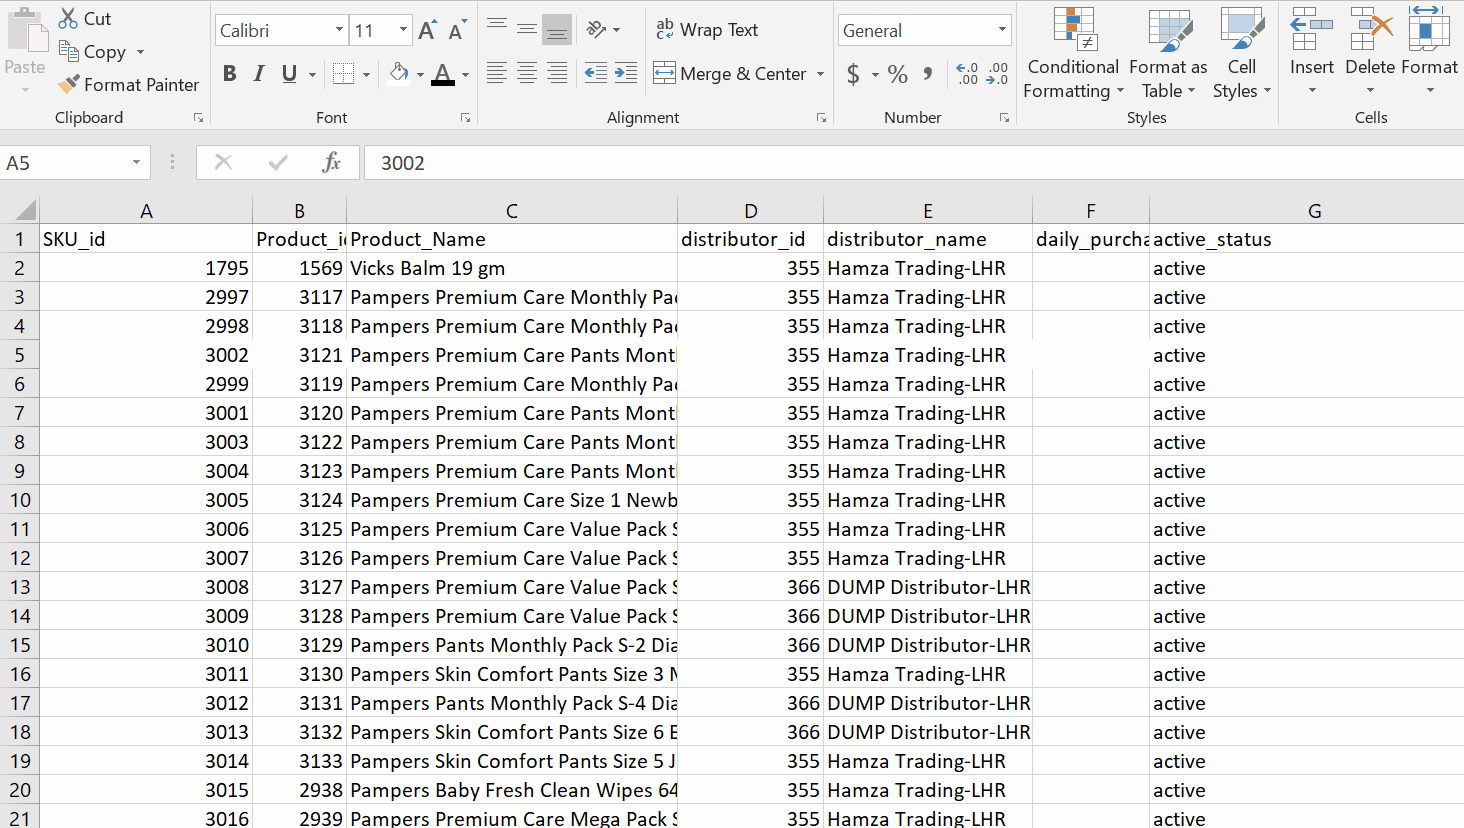Expand the Copy options arrow
Viewport: 1464px width, 828px height.
(x=140, y=52)
